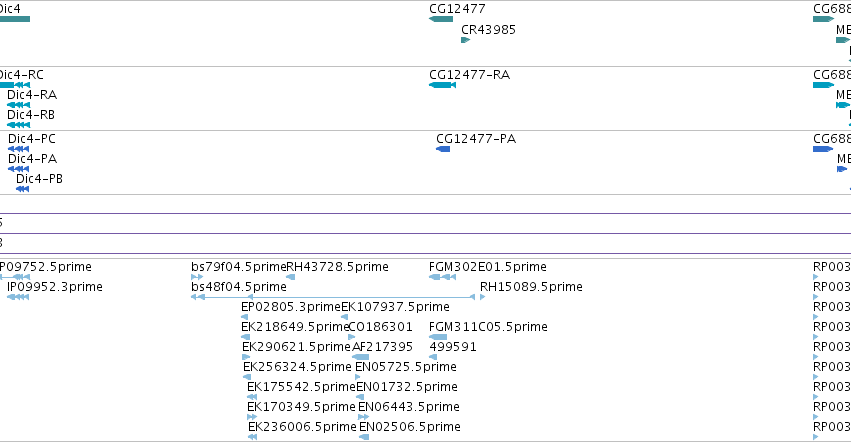The width and height of the screenshot is (851, 442).
Task: Open the CO186301 feature label
Action: click(x=380, y=327)
